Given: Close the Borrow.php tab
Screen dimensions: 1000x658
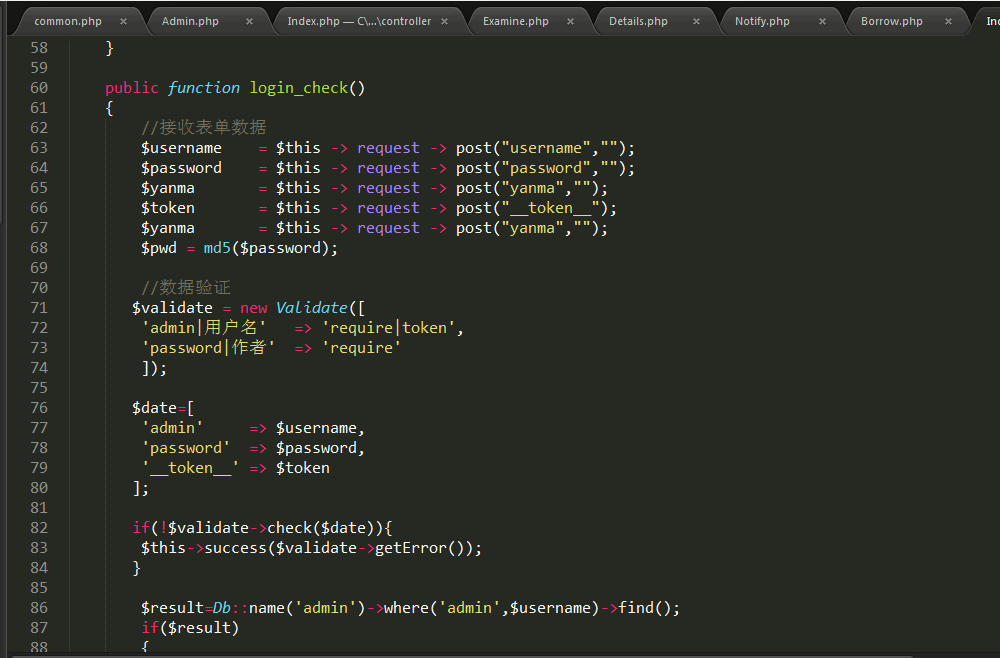Looking at the screenshot, I should pyautogui.click(x=948, y=21).
